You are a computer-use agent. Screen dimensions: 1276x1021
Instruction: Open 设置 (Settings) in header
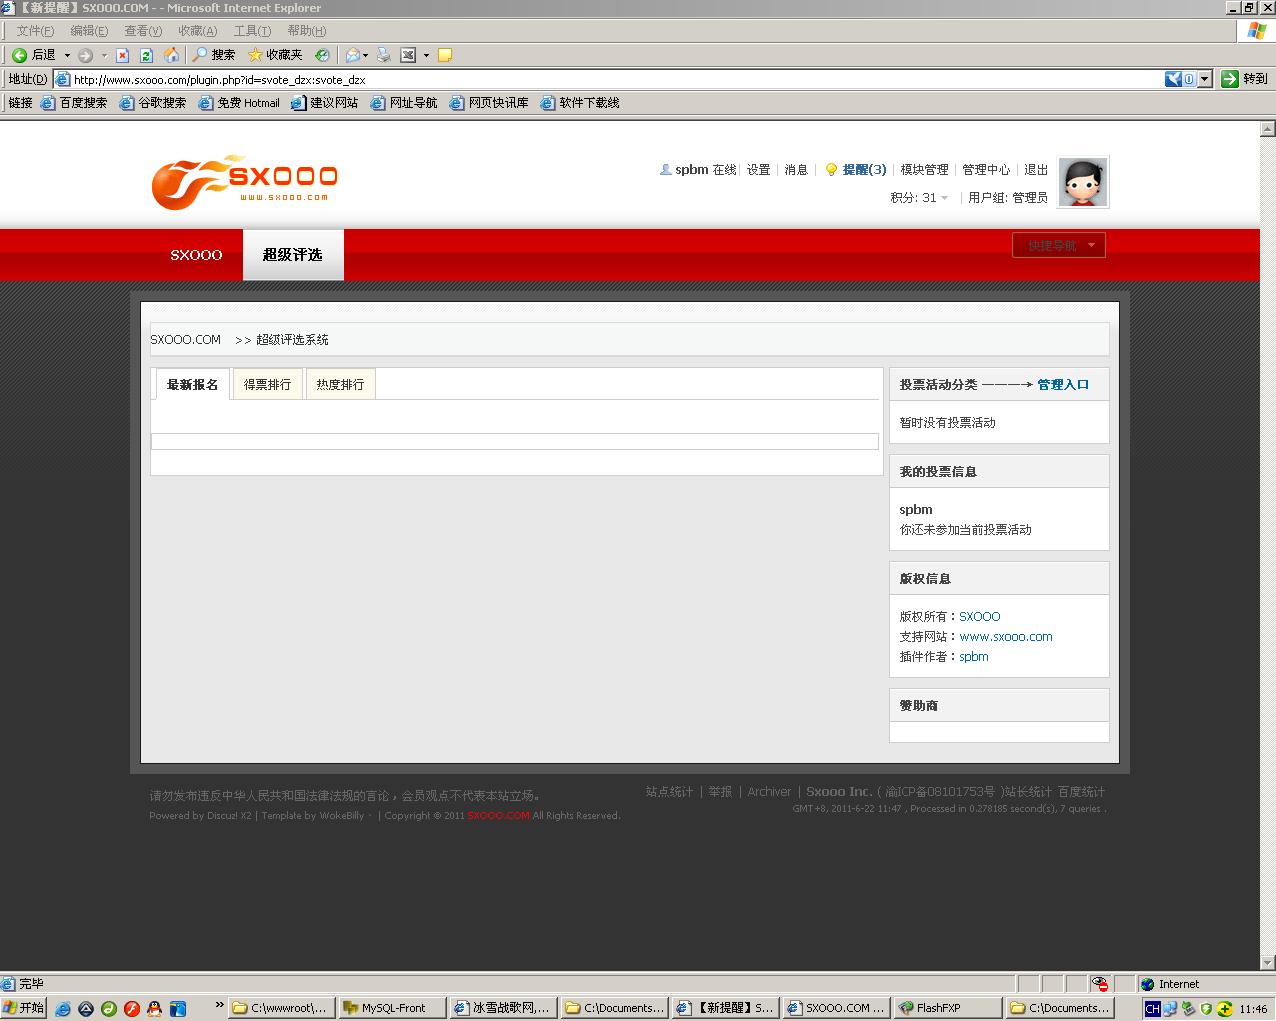pos(758,169)
